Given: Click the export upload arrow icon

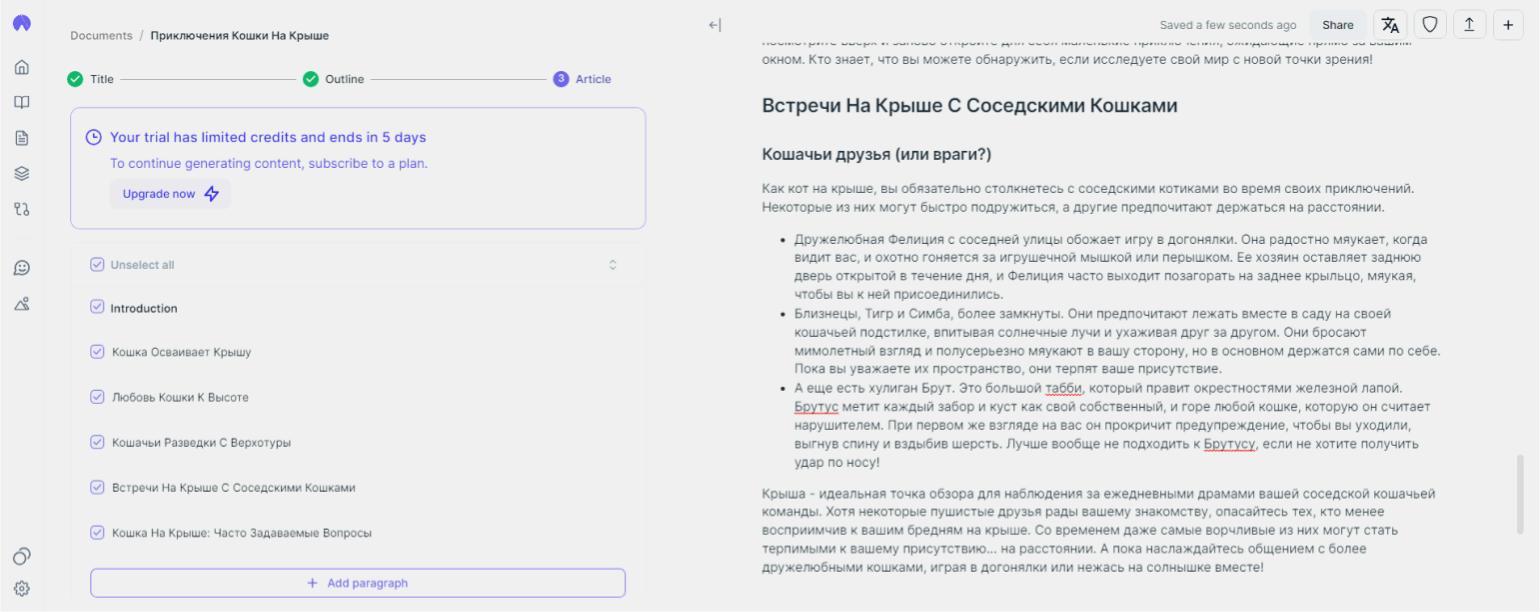Looking at the screenshot, I should click(x=1469, y=25).
